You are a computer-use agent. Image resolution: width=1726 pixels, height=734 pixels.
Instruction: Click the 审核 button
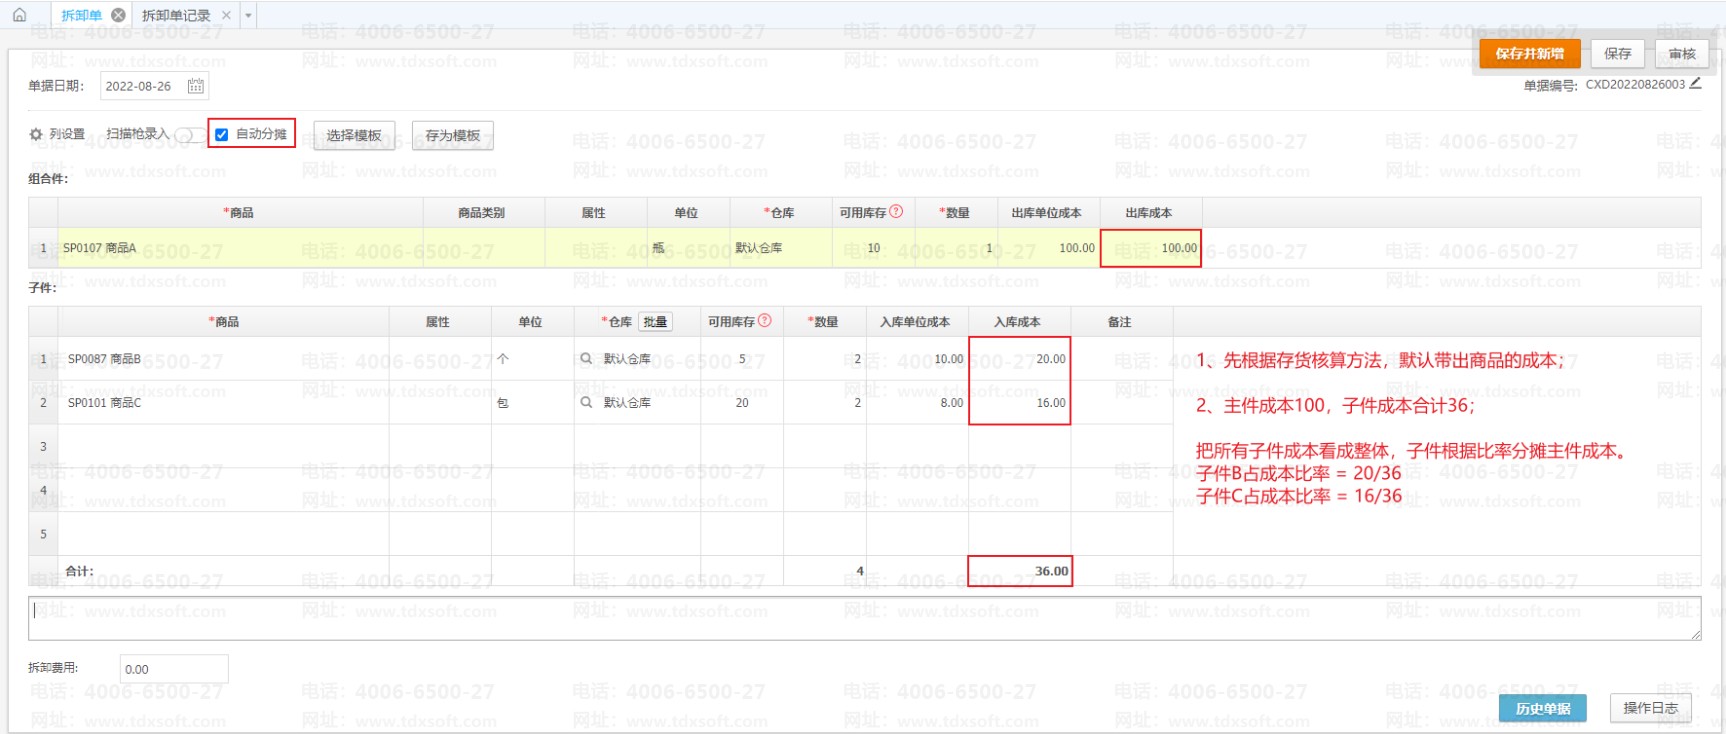click(x=1682, y=54)
